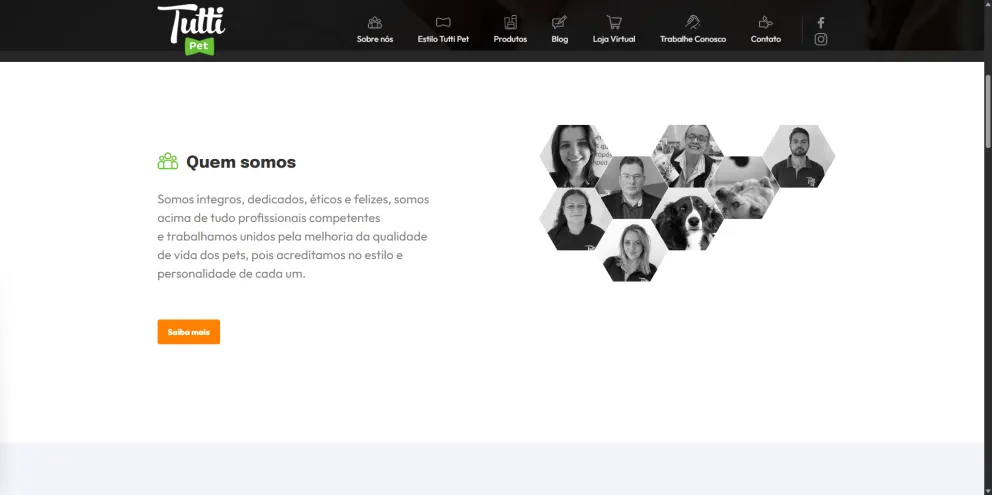This screenshot has height=495, width=992.
Task: Click the orange Saiba mais button
Action: coord(189,332)
